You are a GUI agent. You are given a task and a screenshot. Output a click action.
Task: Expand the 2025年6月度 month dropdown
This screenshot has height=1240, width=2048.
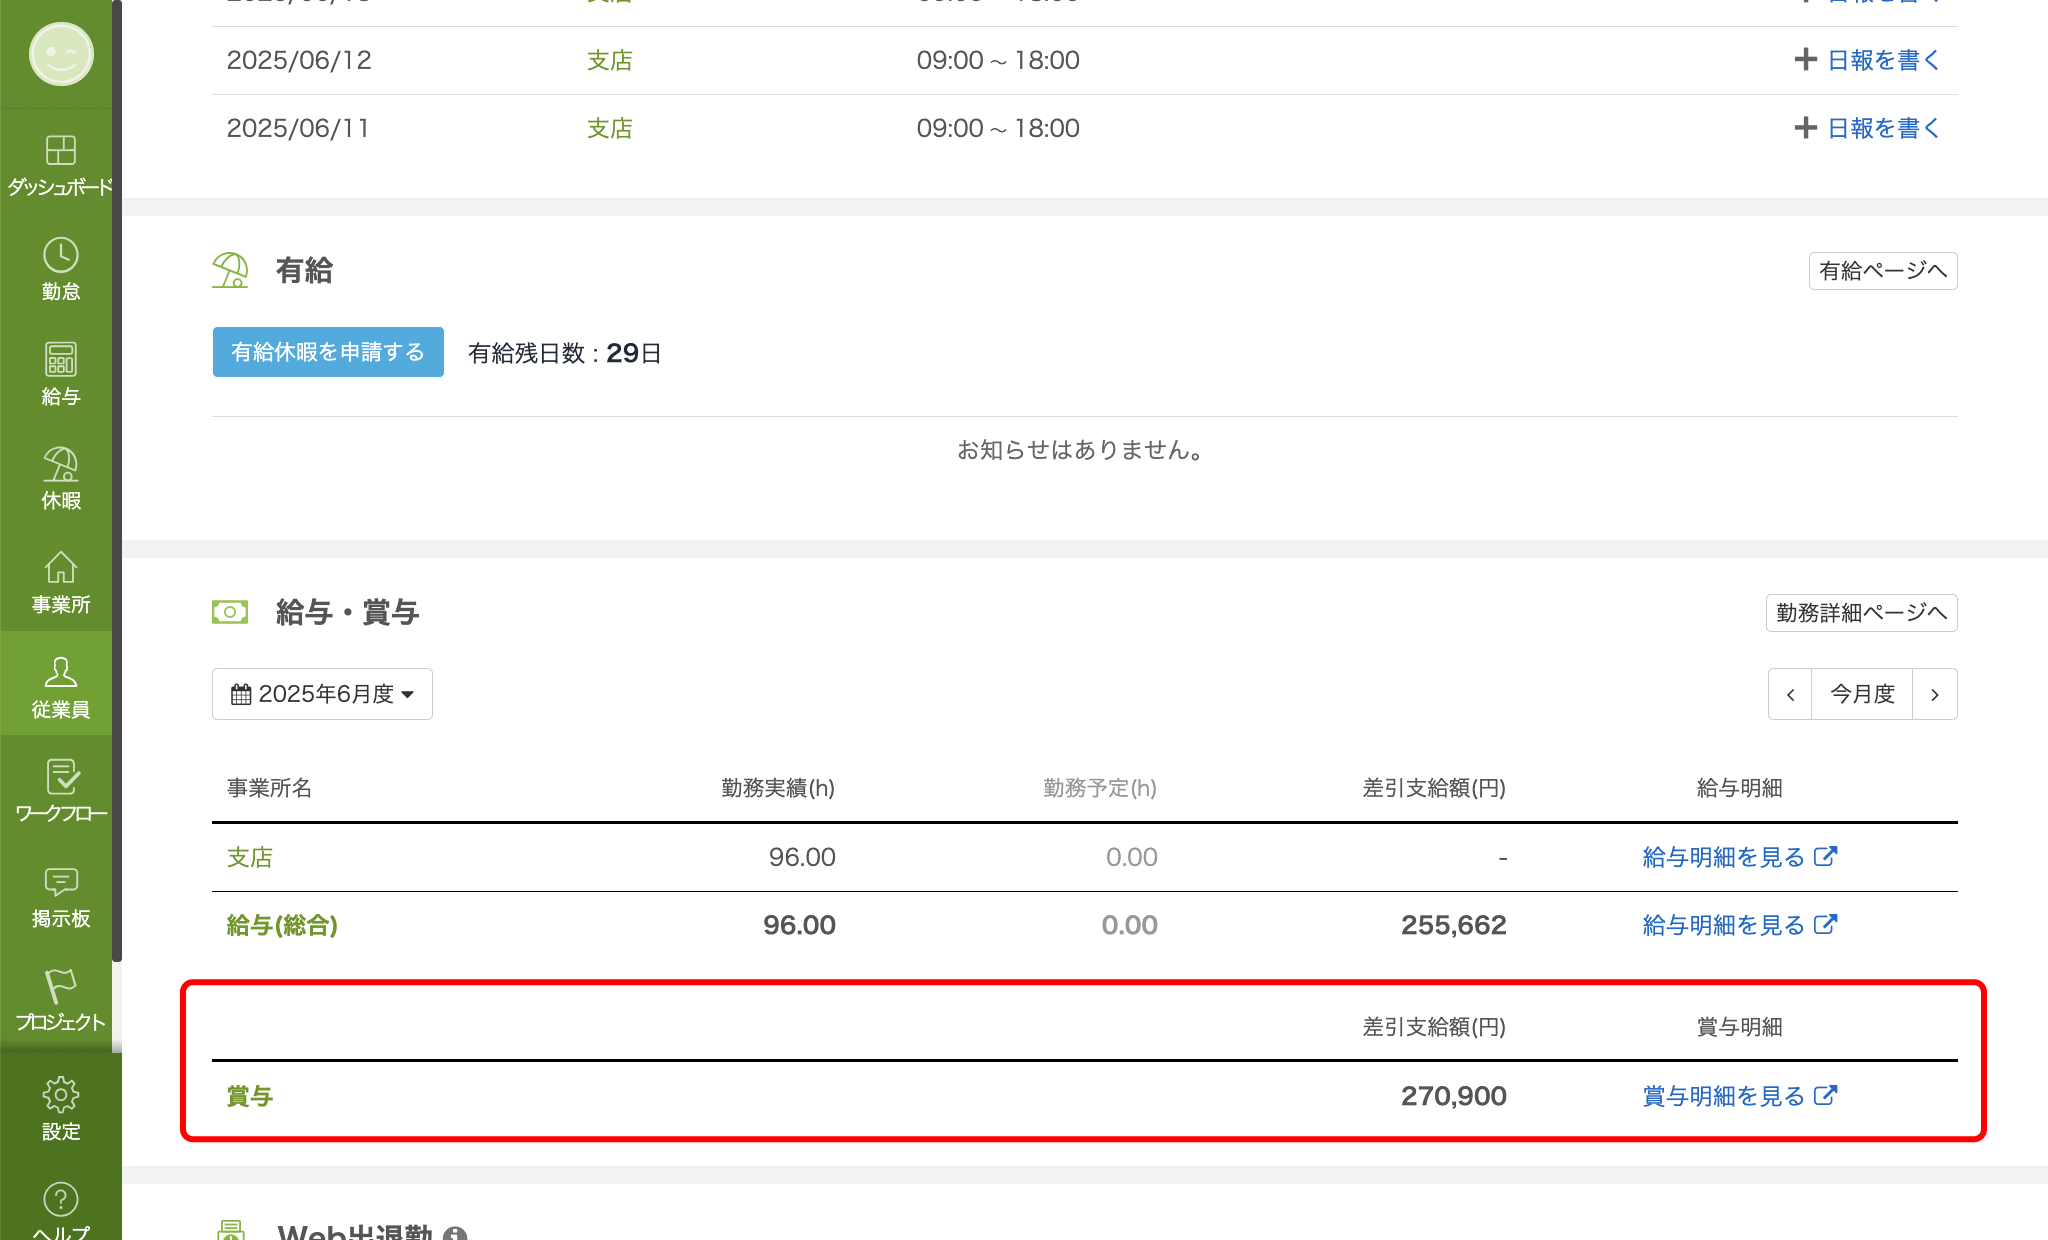click(x=322, y=694)
